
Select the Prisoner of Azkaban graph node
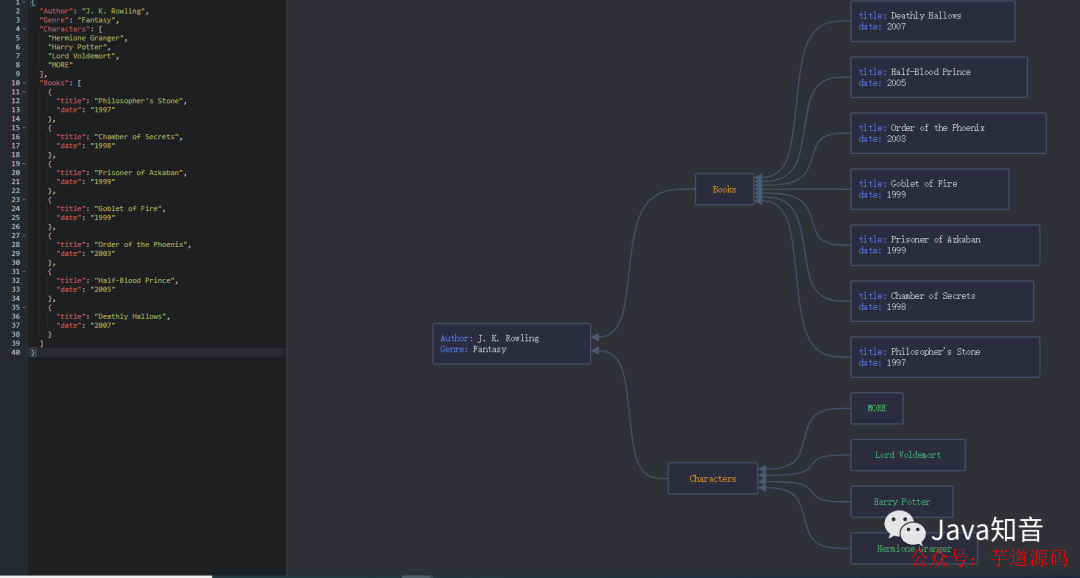click(945, 245)
